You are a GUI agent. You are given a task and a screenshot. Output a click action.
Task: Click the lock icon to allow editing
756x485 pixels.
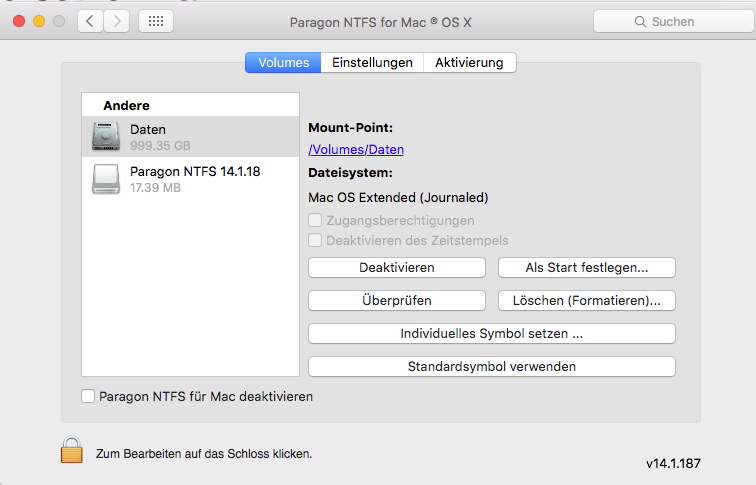click(71, 450)
